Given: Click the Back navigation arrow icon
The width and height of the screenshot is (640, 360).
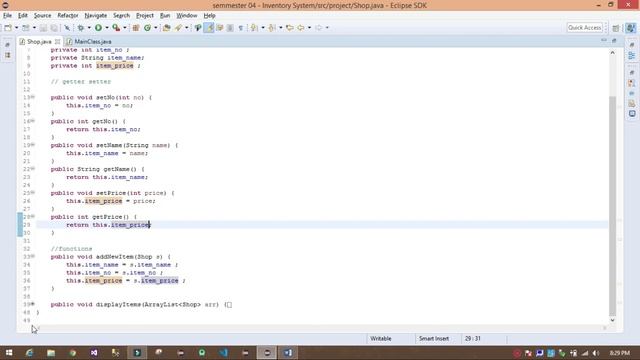Looking at the screenshot, I should [301, 28].
